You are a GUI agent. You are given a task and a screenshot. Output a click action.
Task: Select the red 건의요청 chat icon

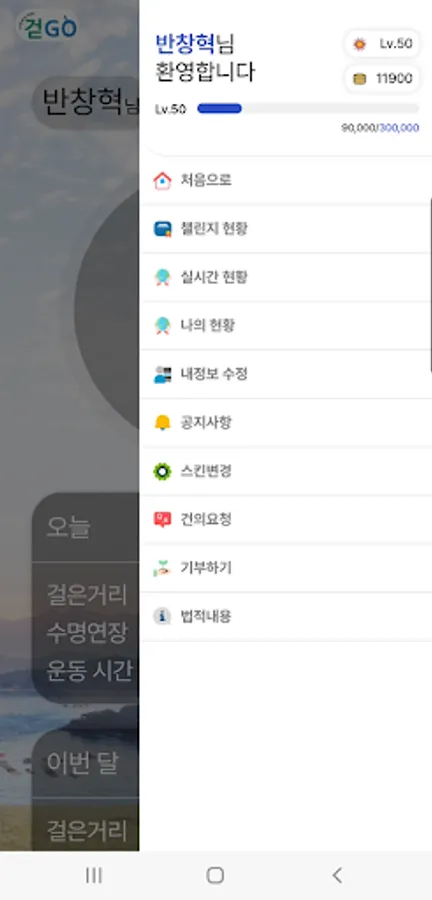pos(162,520)
